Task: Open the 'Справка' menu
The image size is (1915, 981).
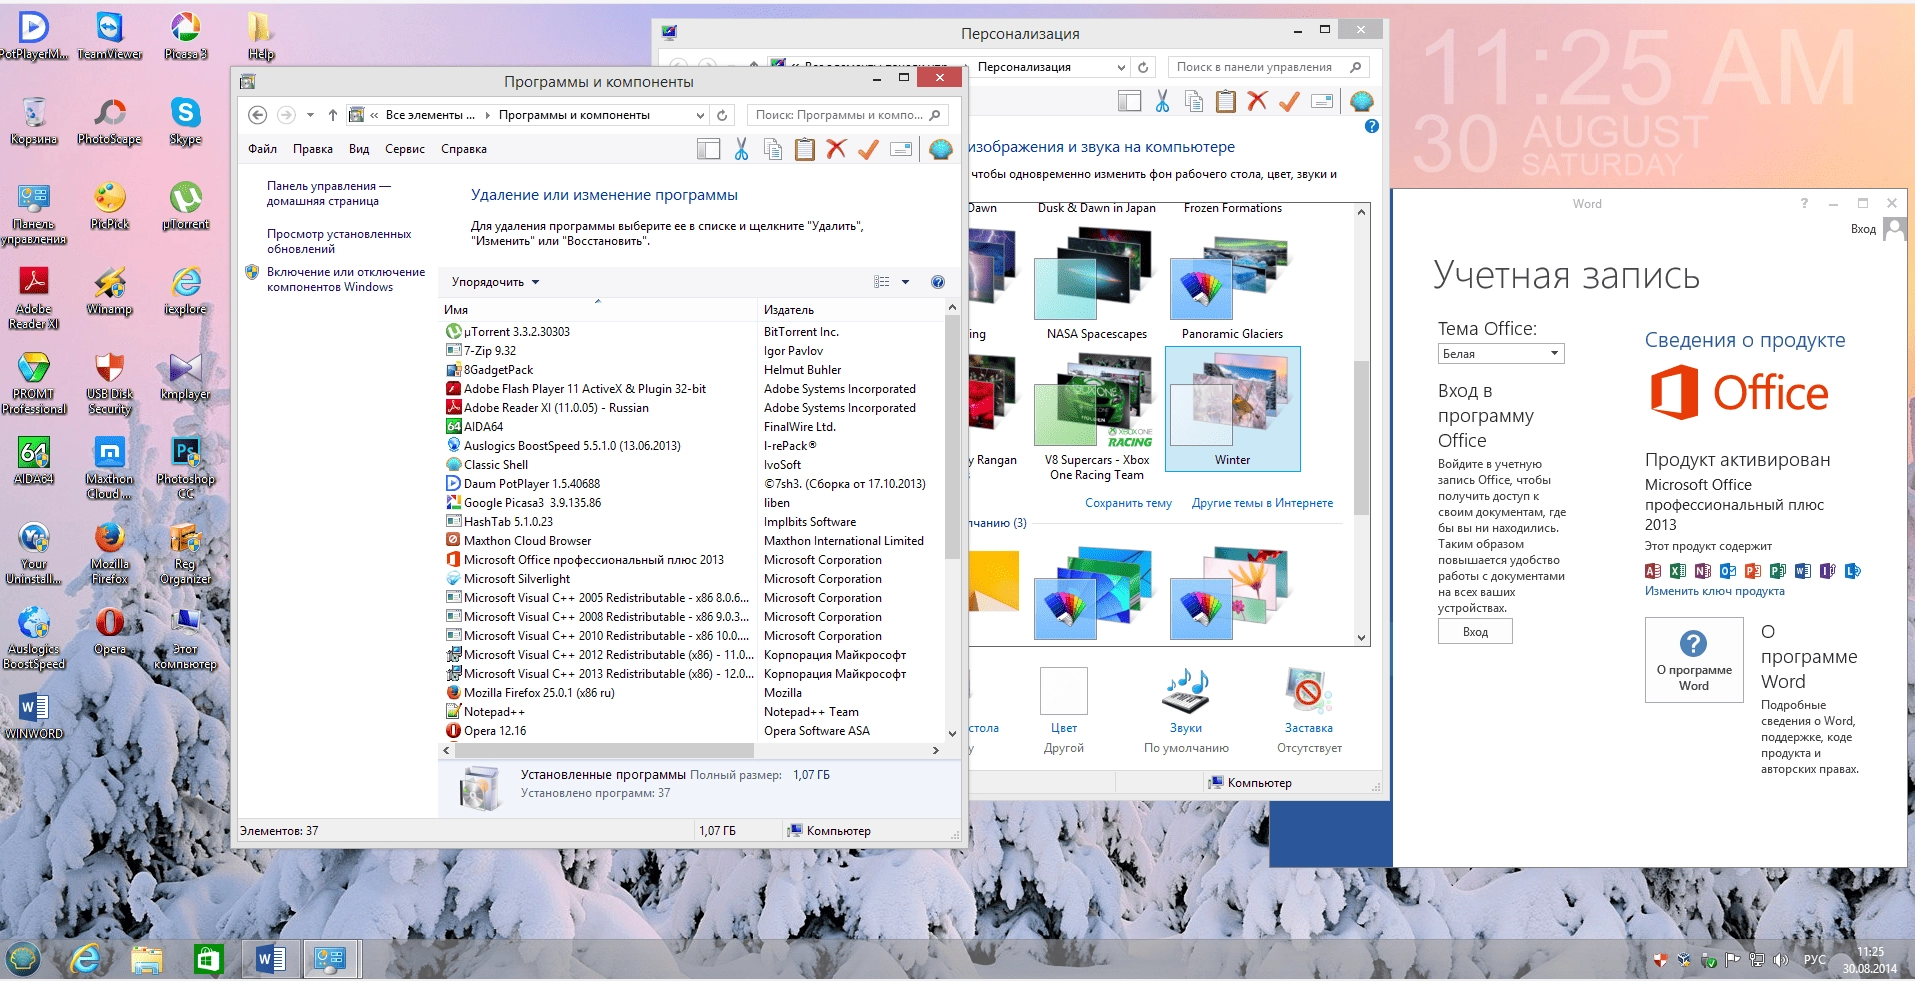Action: 464,149
